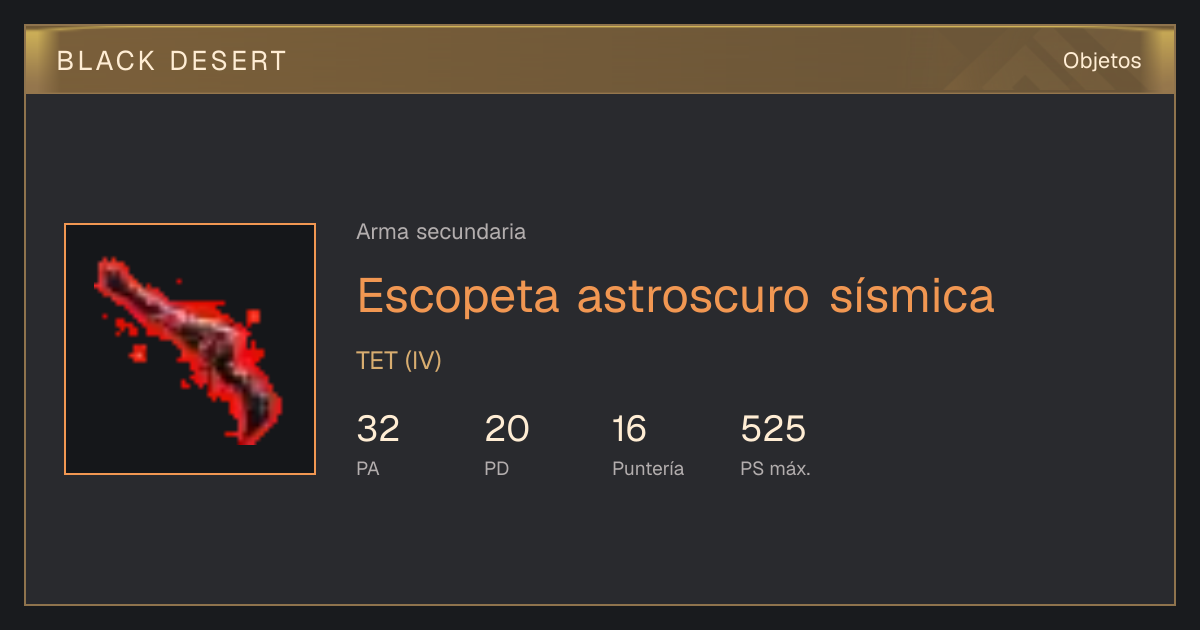Click the PA stat label

coord(368,469)
